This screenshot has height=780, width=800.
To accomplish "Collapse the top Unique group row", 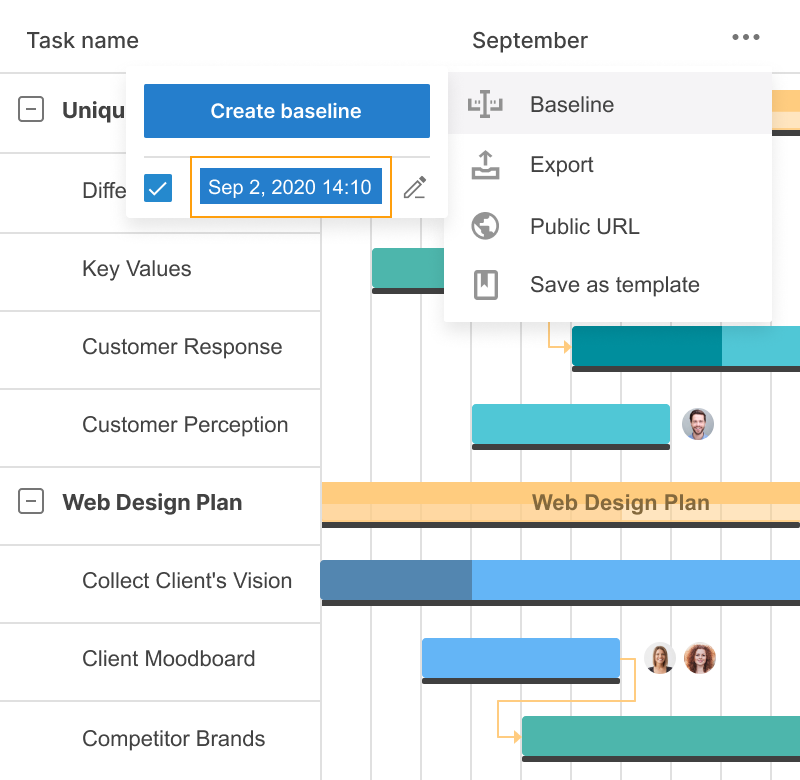I will 32,110.
